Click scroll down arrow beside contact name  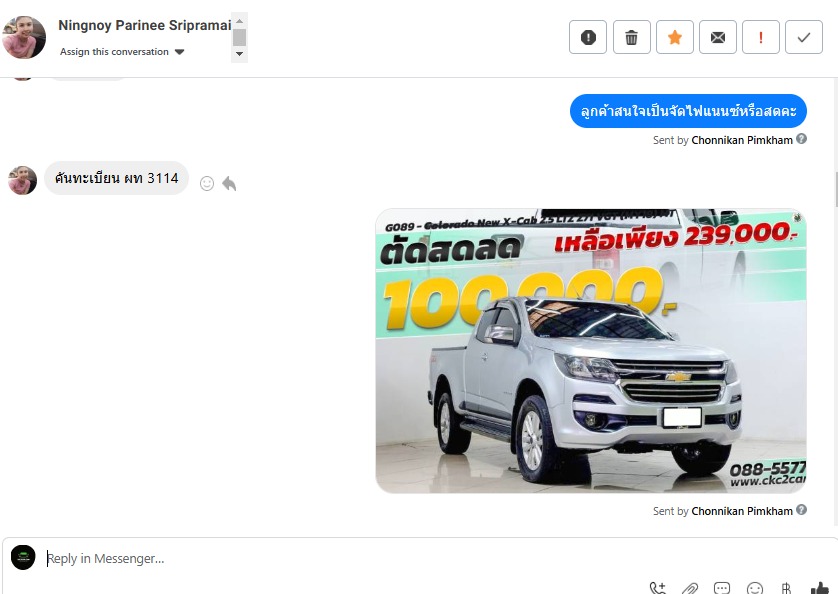[239, 53]
